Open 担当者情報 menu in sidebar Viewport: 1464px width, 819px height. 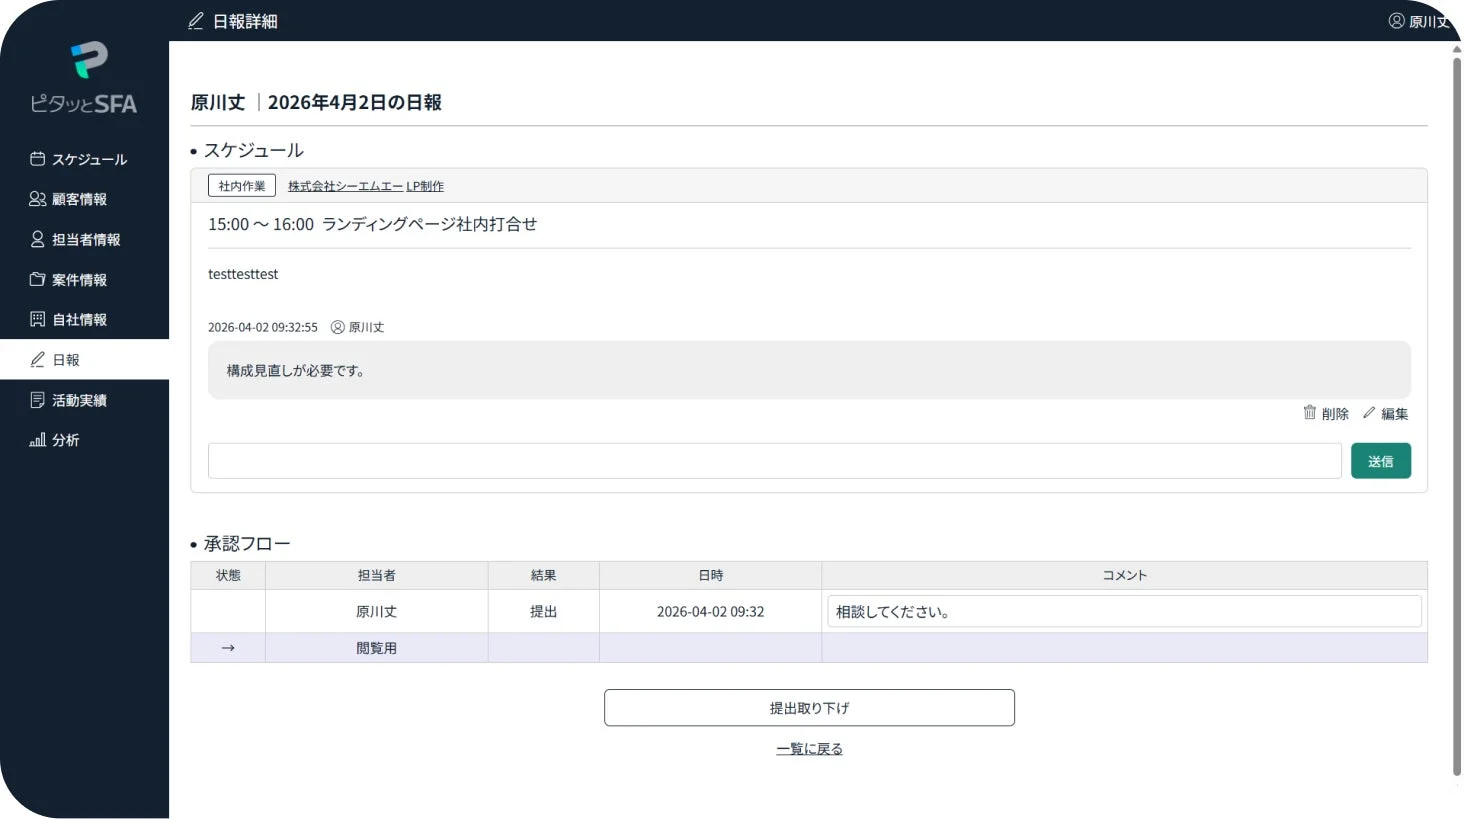84,239
